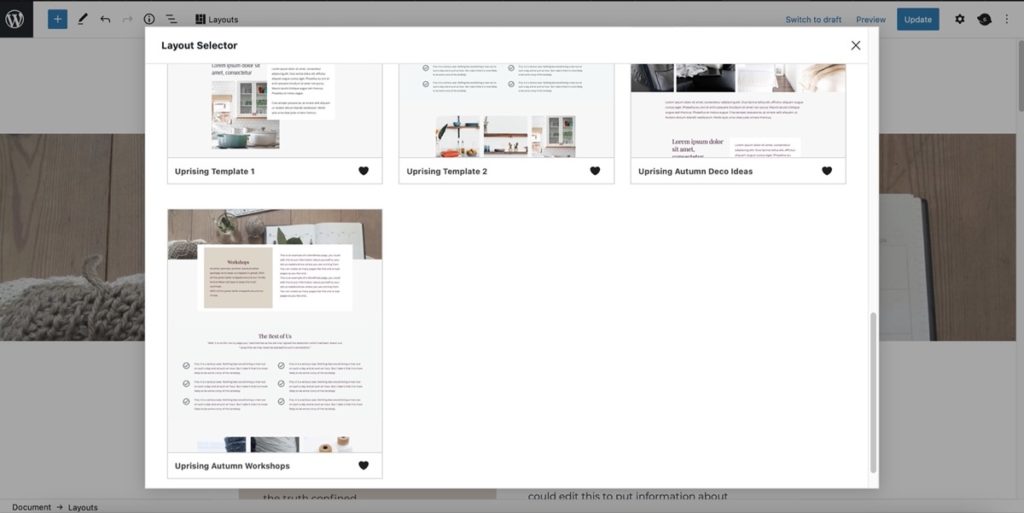This screenshot has height=513, width=1024.
Task: Click the Preview button
Action: pyautogui.click(x=871, y=20)
